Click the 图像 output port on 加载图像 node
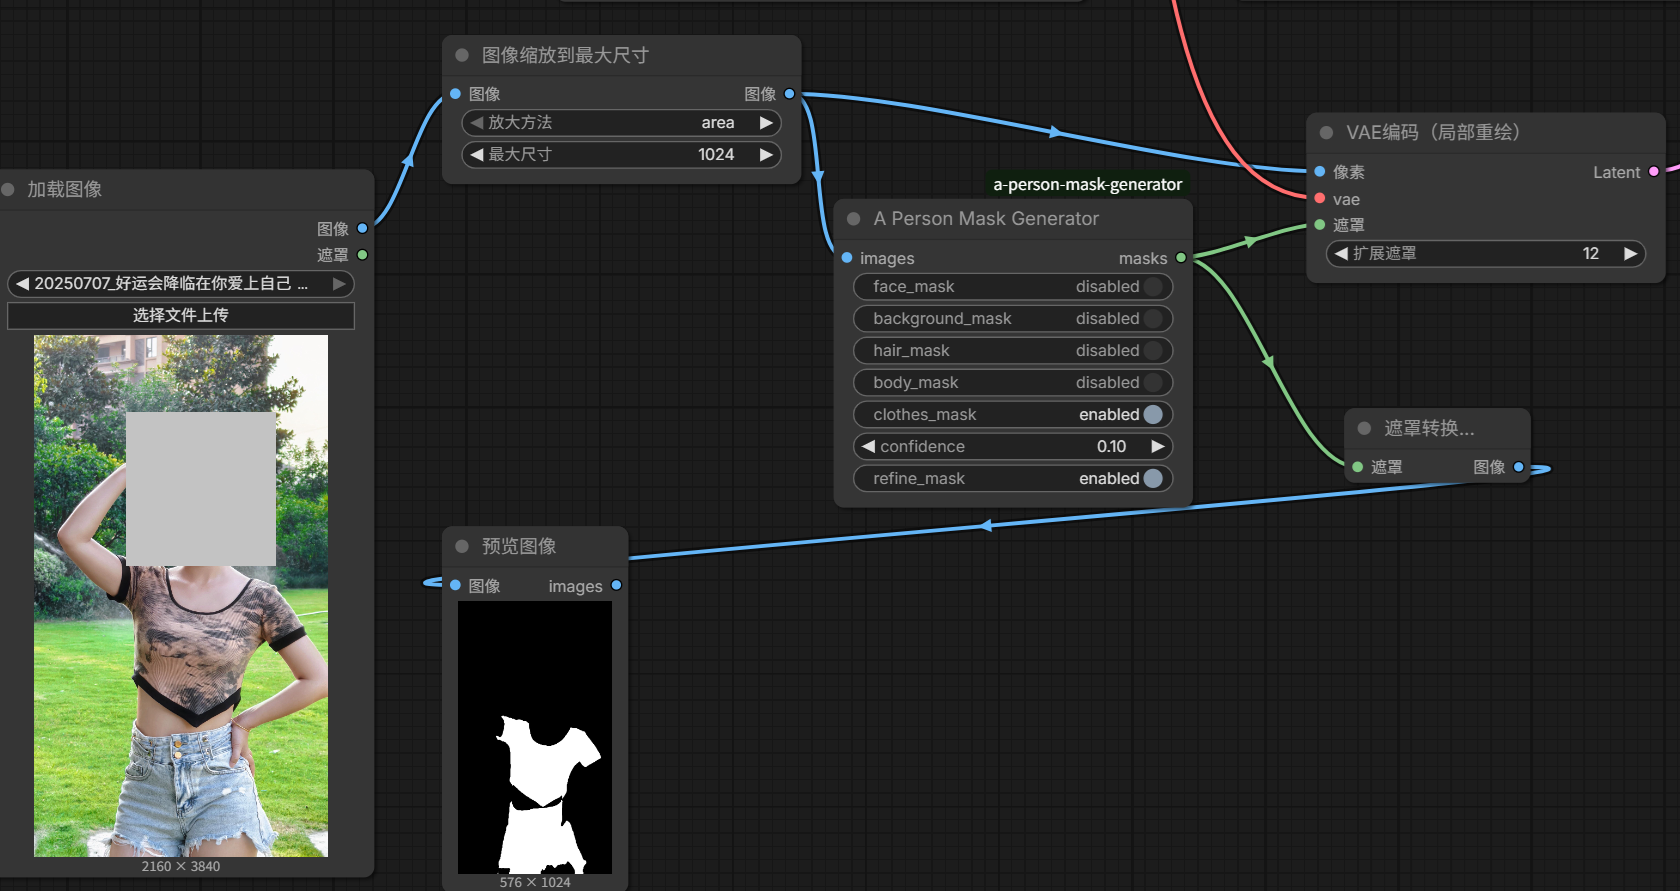This screenshot has height=891, width=1680. 362,228
